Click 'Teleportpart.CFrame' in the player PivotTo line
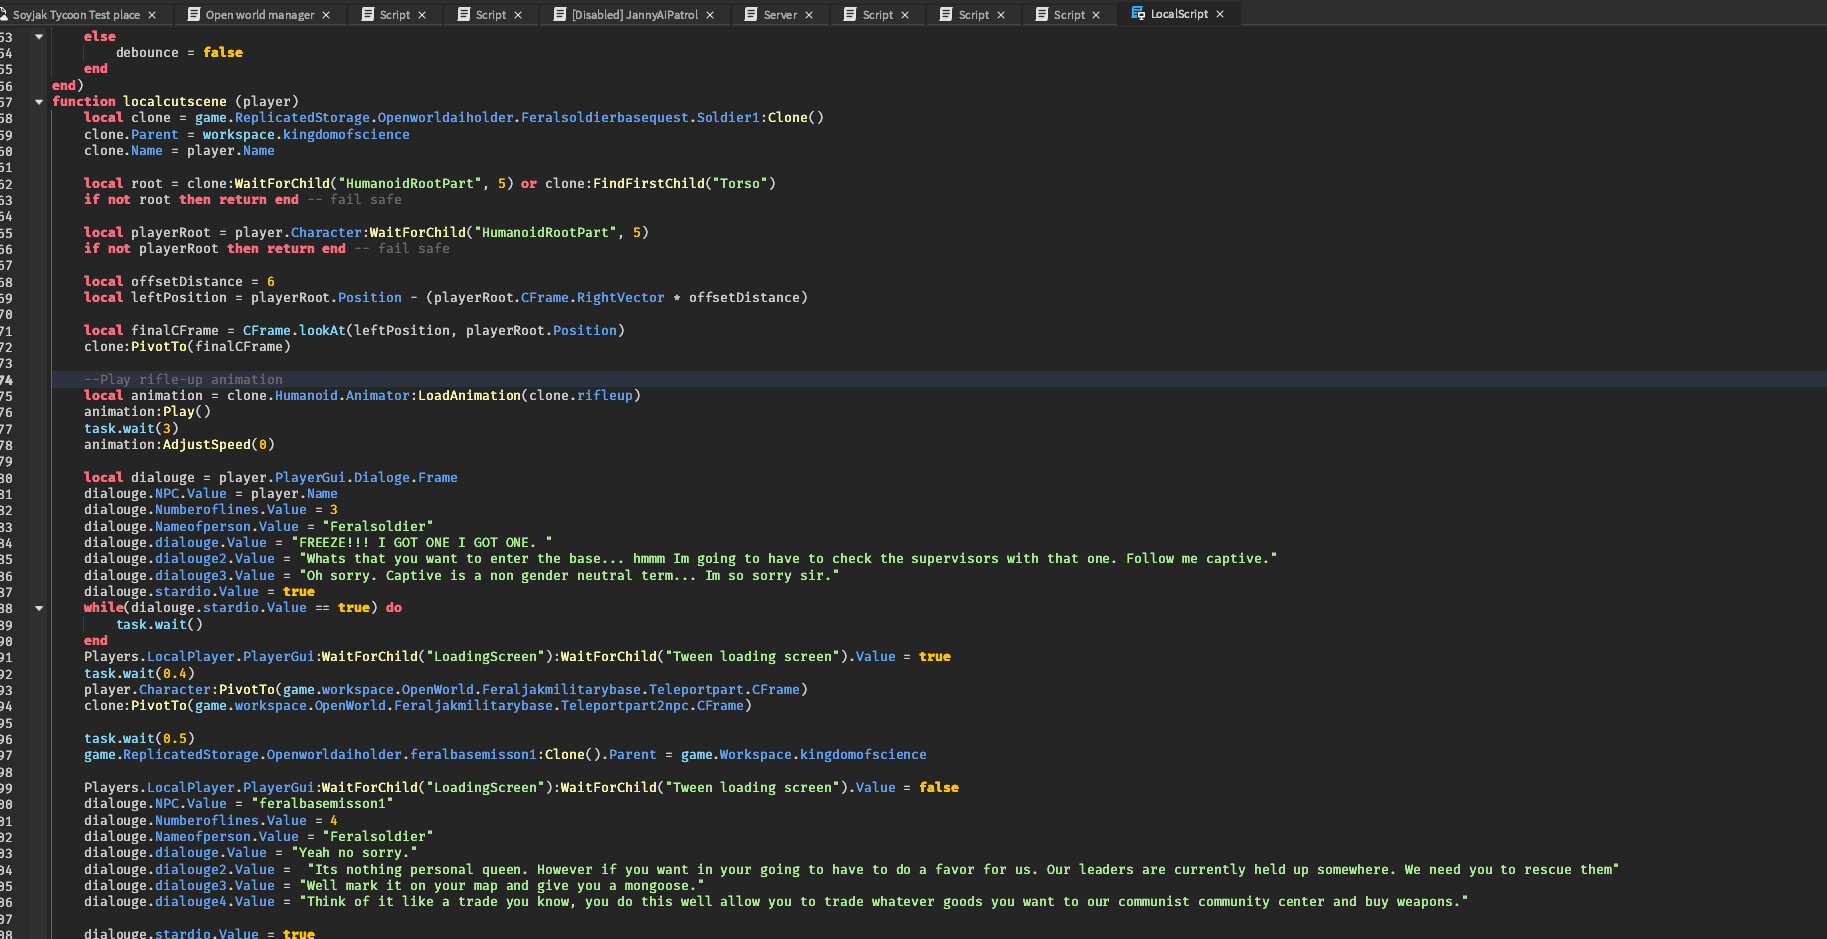 coord(724,689)
